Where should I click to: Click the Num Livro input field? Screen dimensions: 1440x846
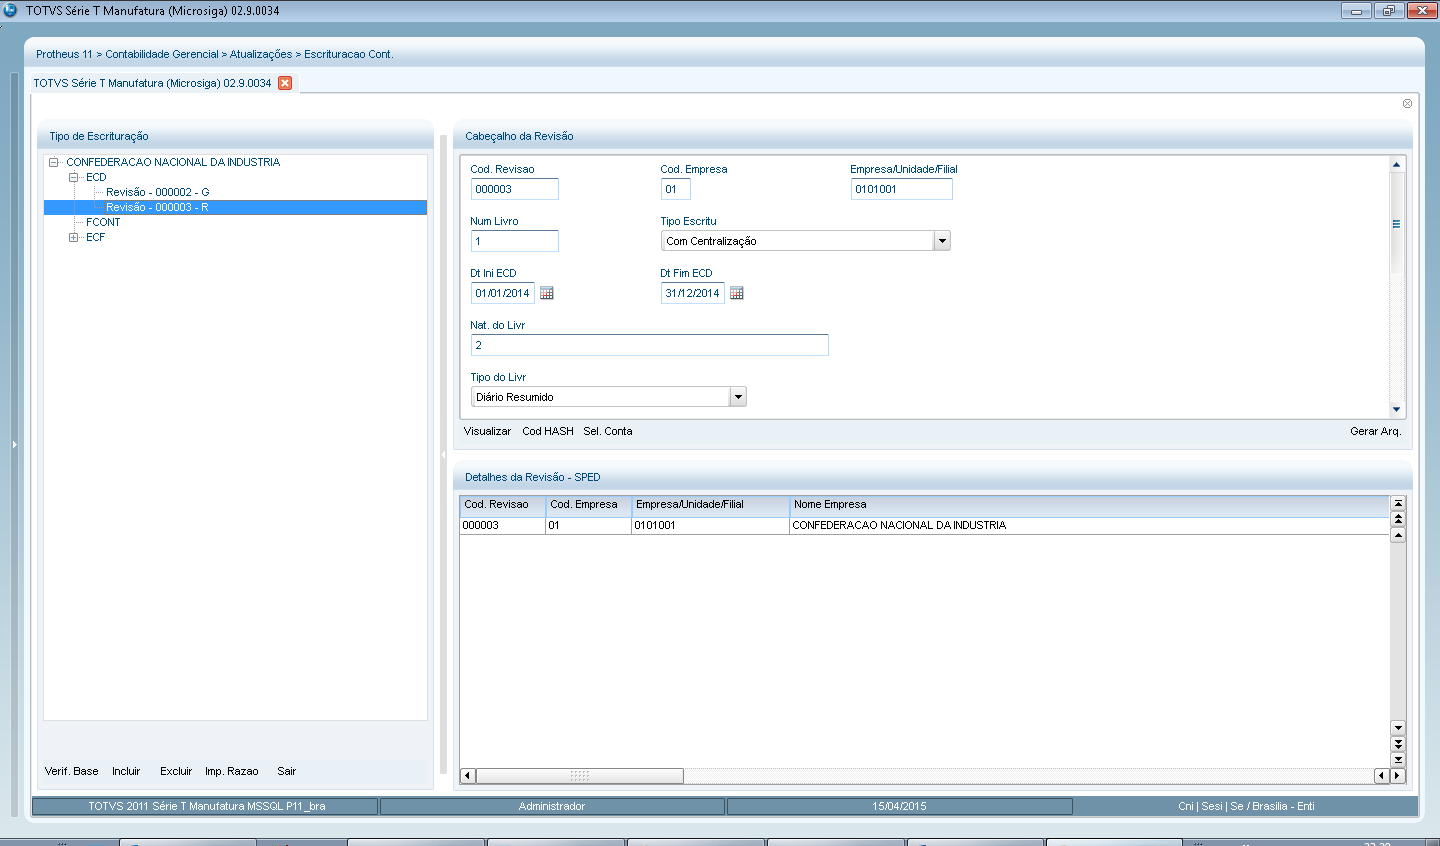point(515,241)
